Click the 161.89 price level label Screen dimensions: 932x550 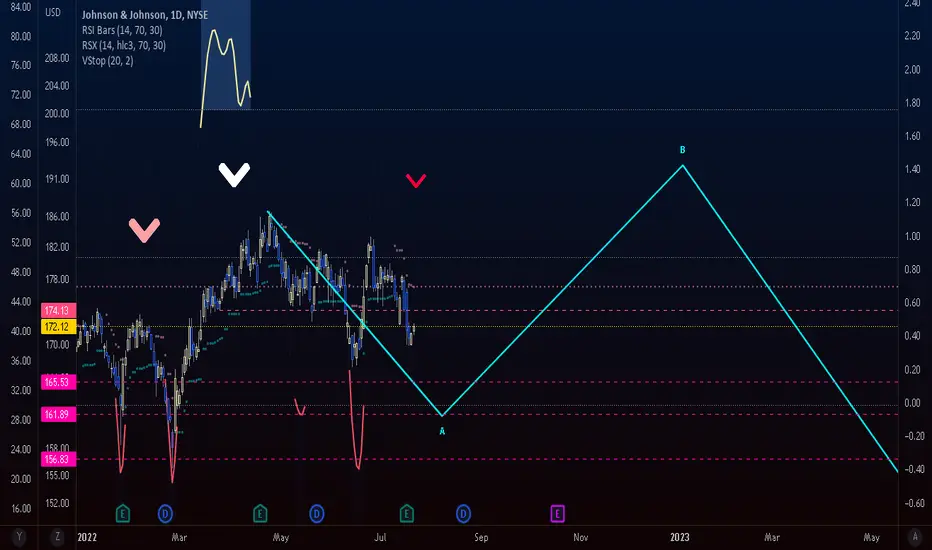point(58,414)
